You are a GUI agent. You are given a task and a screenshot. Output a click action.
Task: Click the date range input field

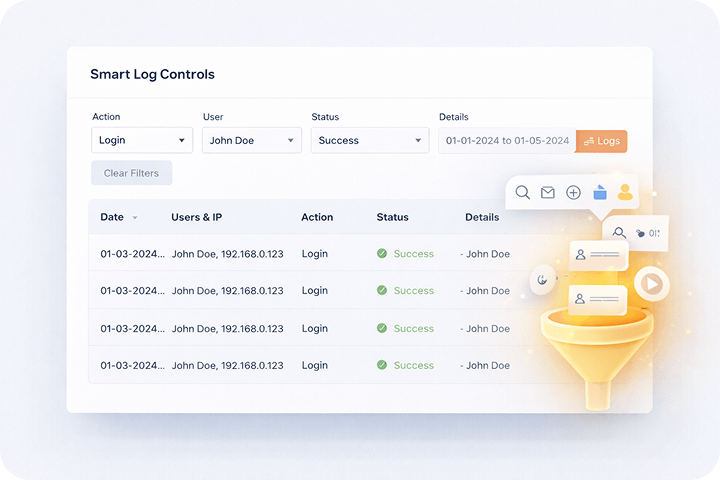click(507, 141)
